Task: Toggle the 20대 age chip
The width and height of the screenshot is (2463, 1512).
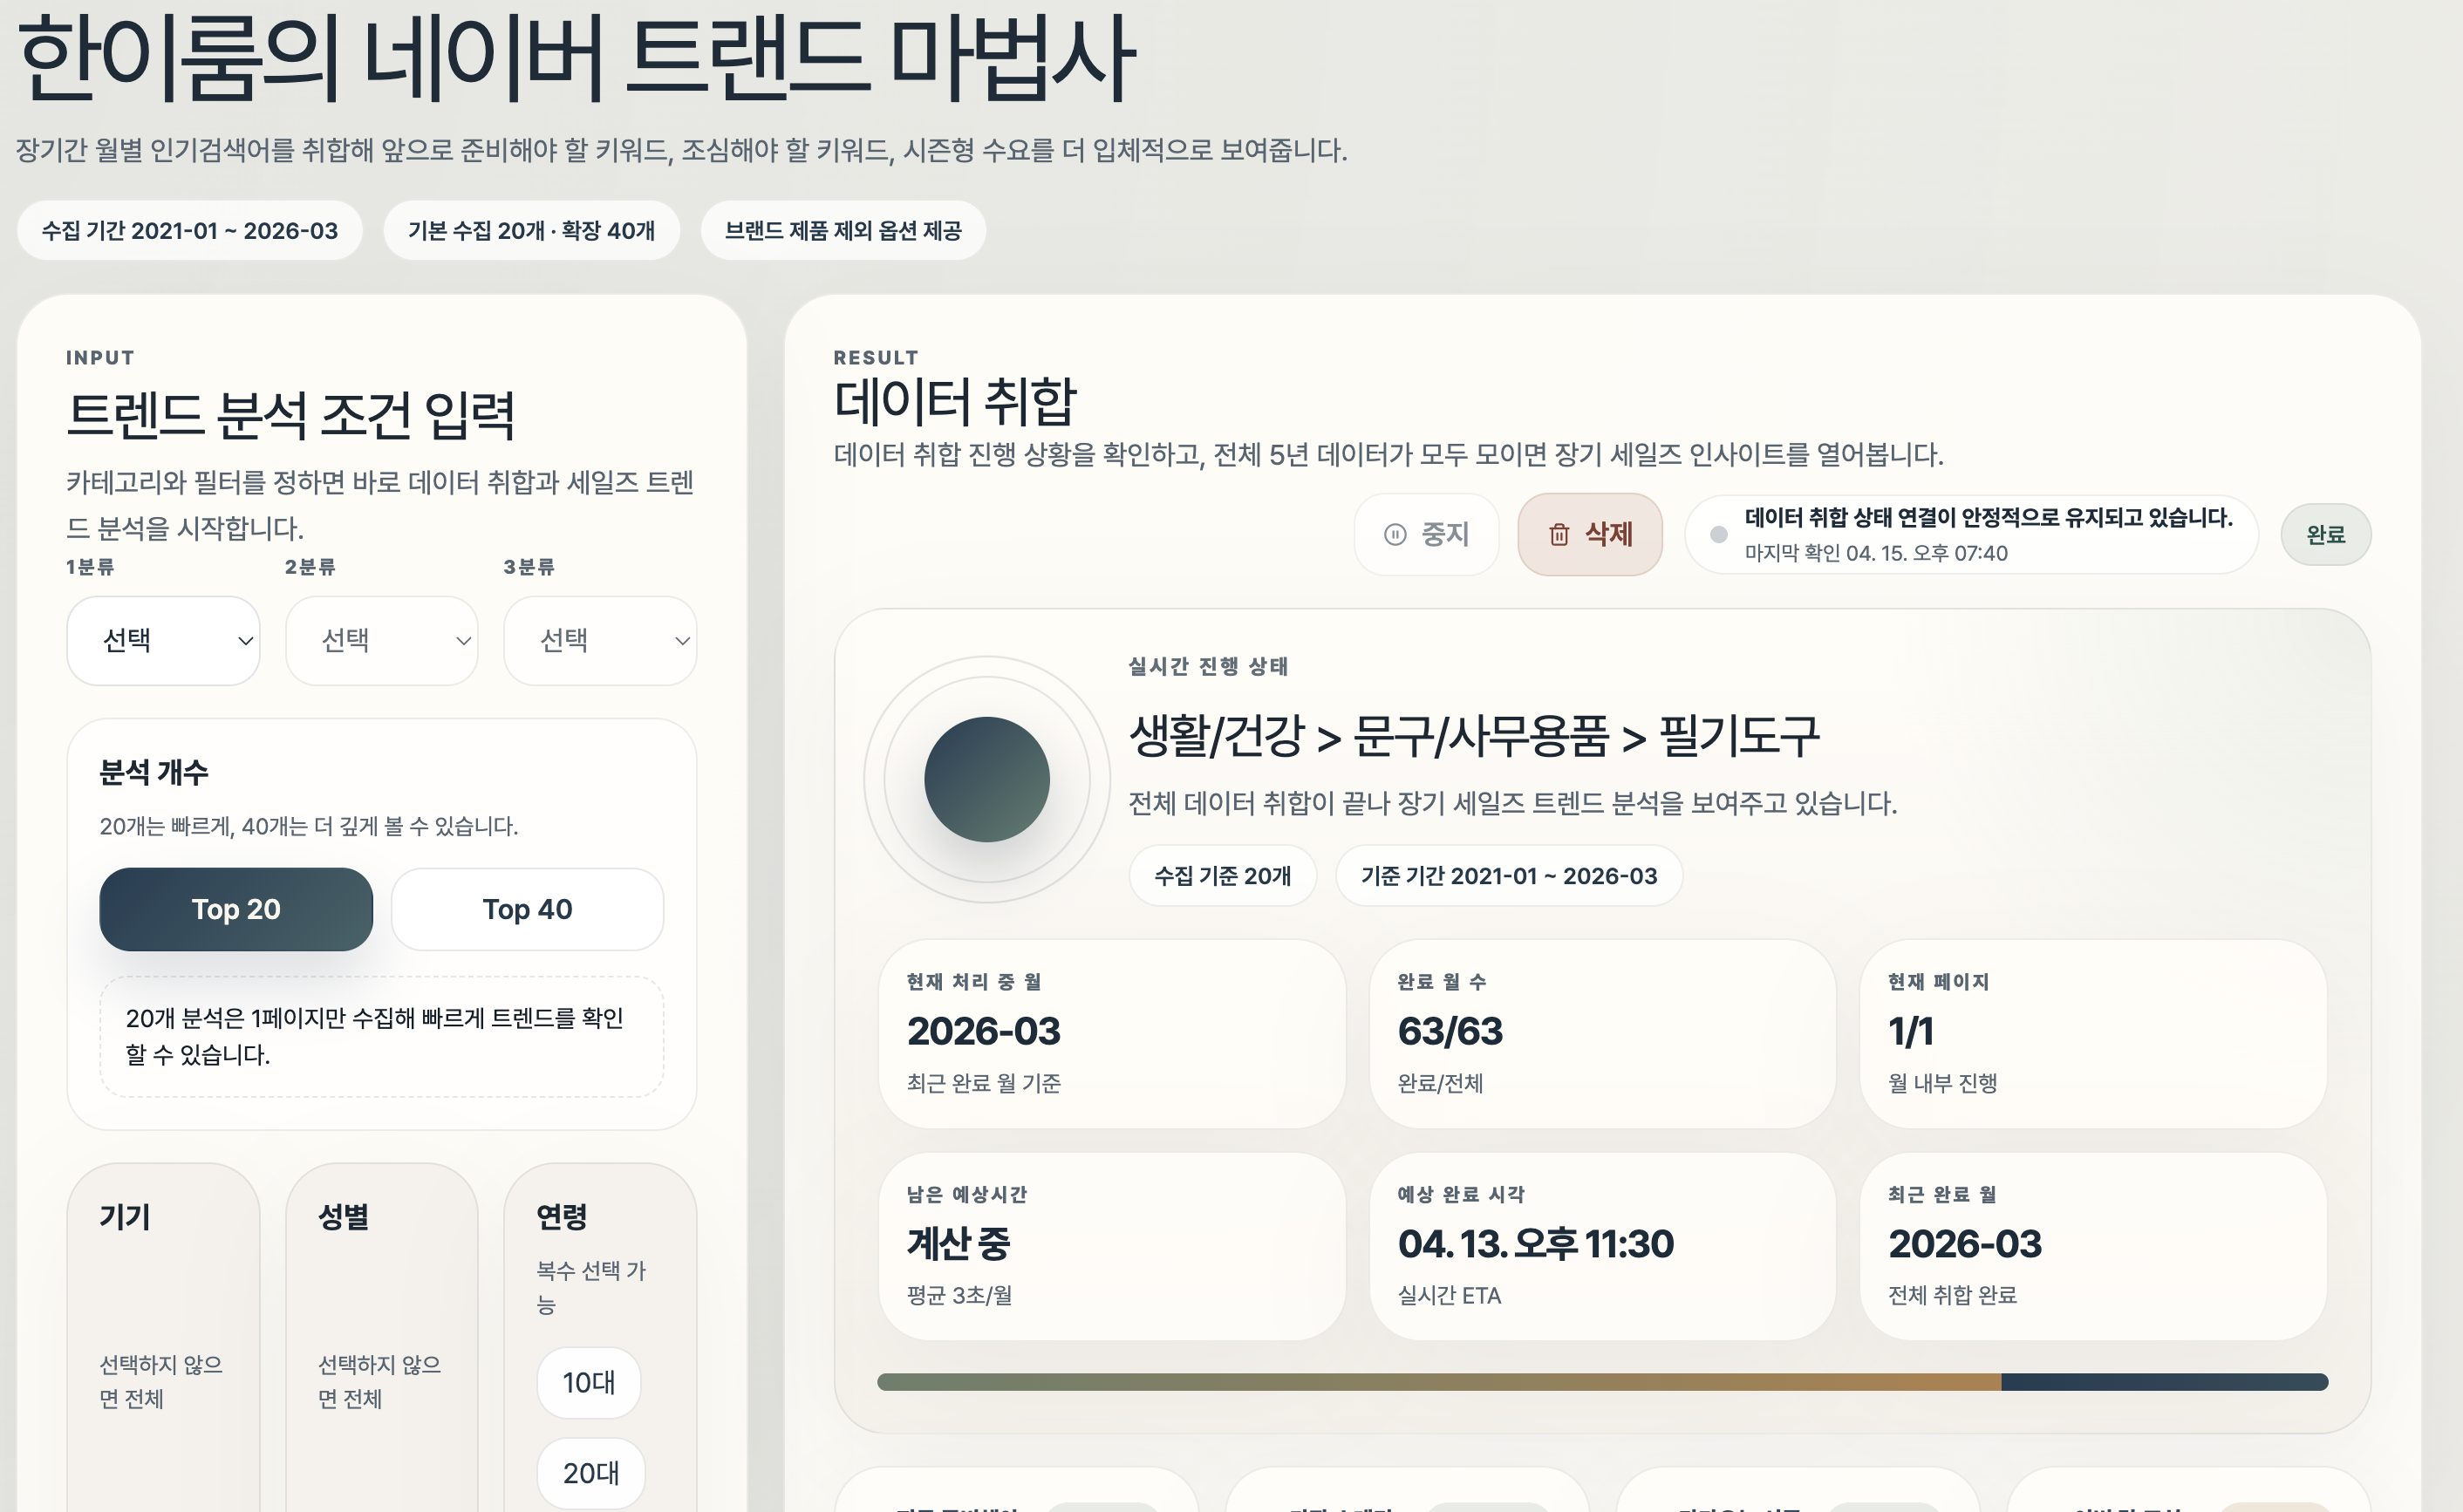Action: (591, 1473)
